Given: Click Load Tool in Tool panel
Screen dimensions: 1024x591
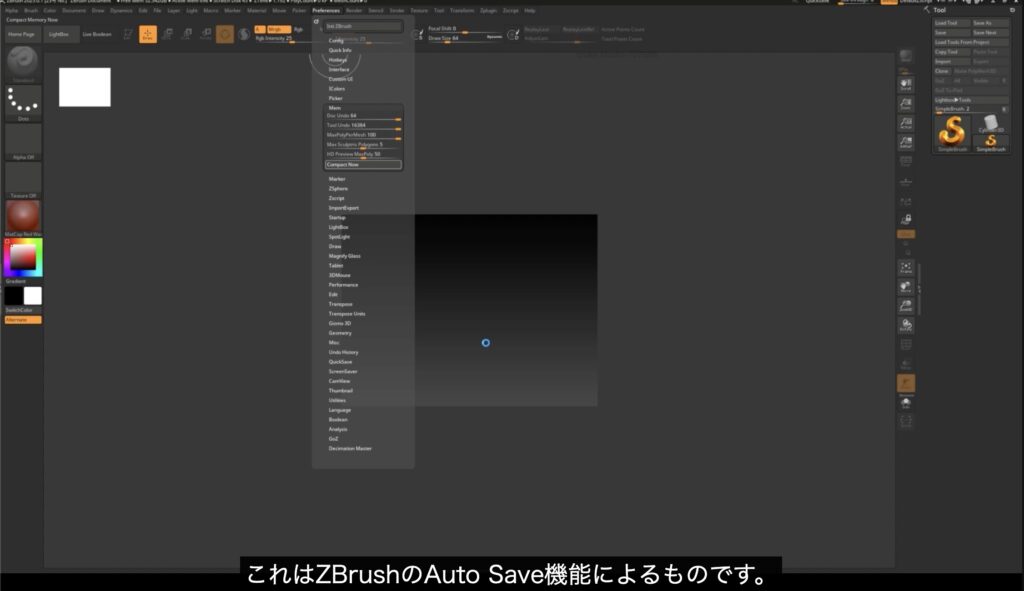Looking at the screenshot, I should coord(952,23).
